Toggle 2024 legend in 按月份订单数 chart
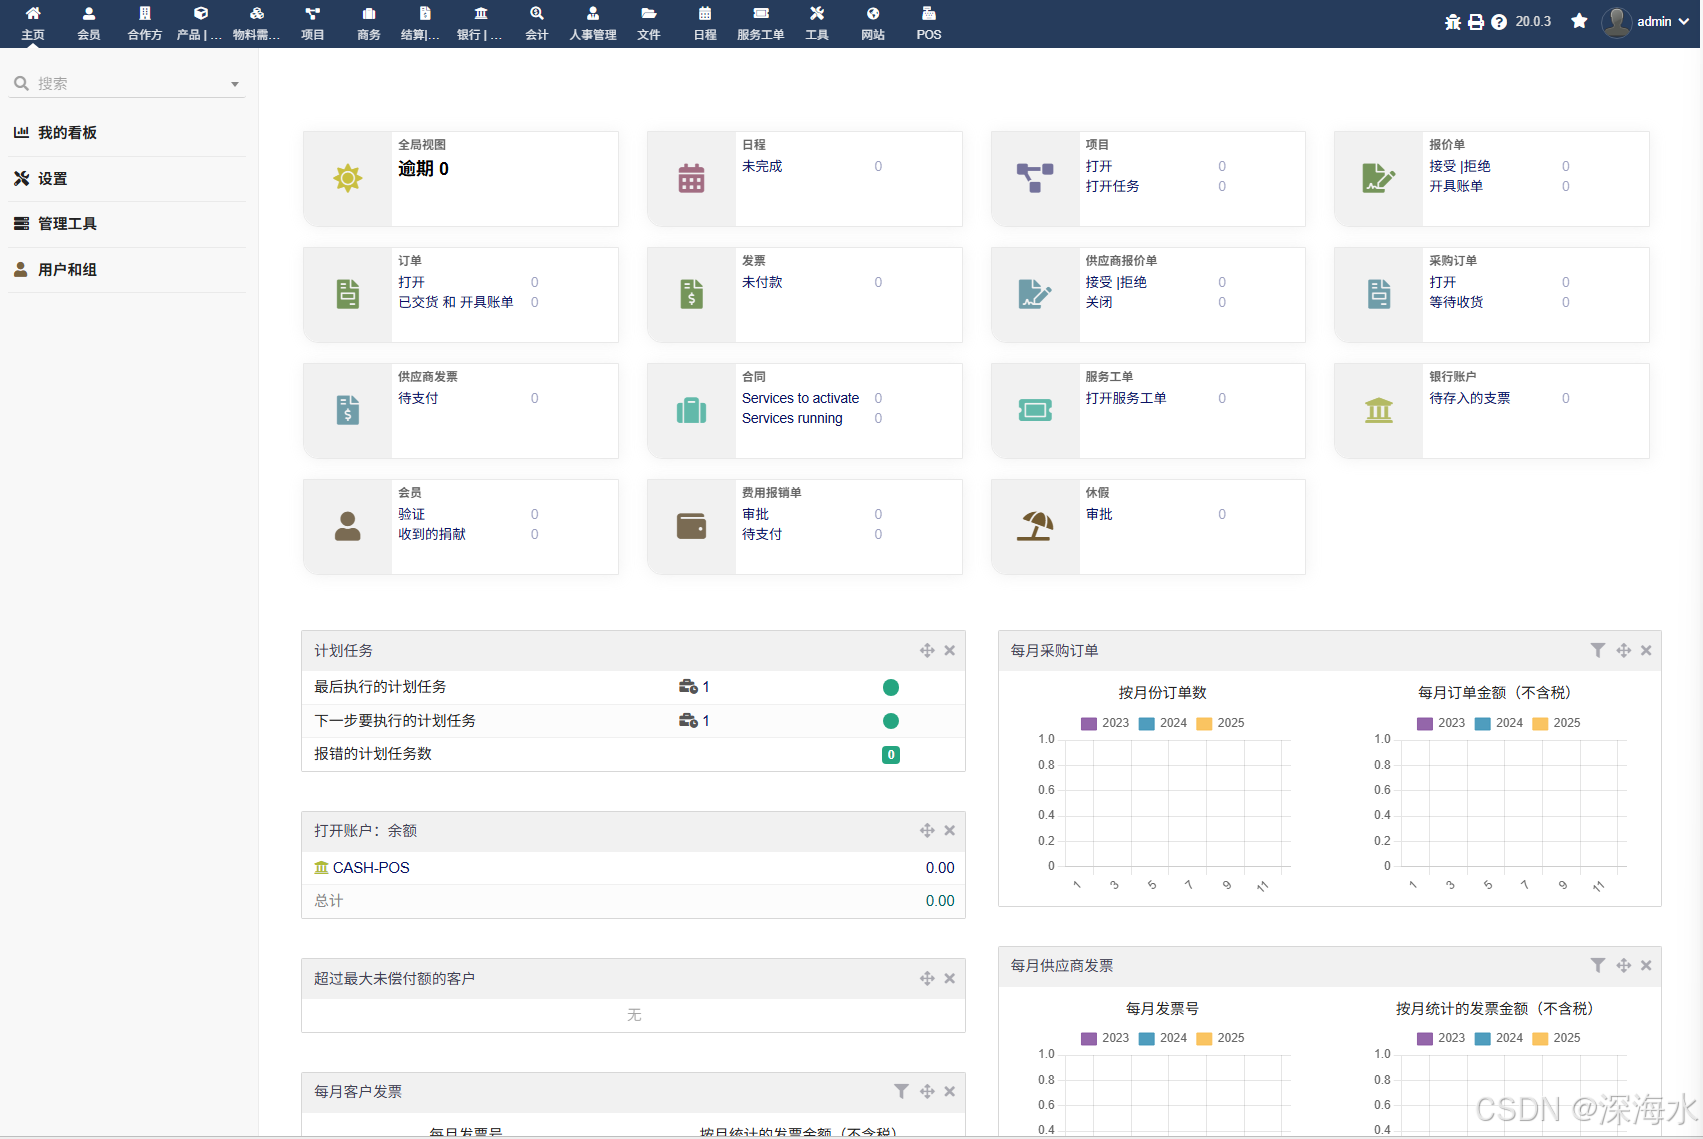1703x1139 pixels. coord(1163,723)
